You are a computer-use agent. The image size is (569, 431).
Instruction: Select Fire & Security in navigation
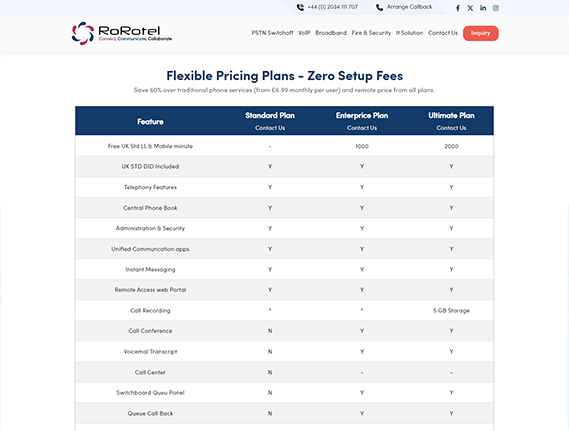point(371,33)
